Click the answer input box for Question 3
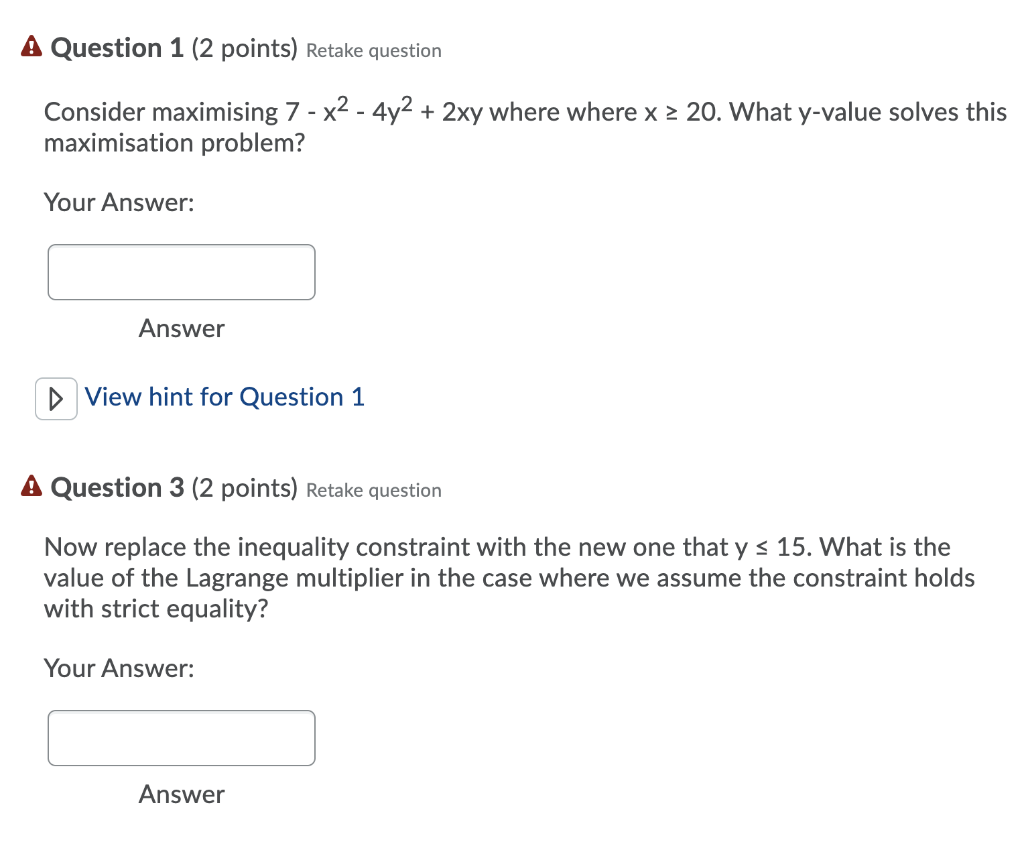Viewport: 1024px width, 846px height. 181,737
